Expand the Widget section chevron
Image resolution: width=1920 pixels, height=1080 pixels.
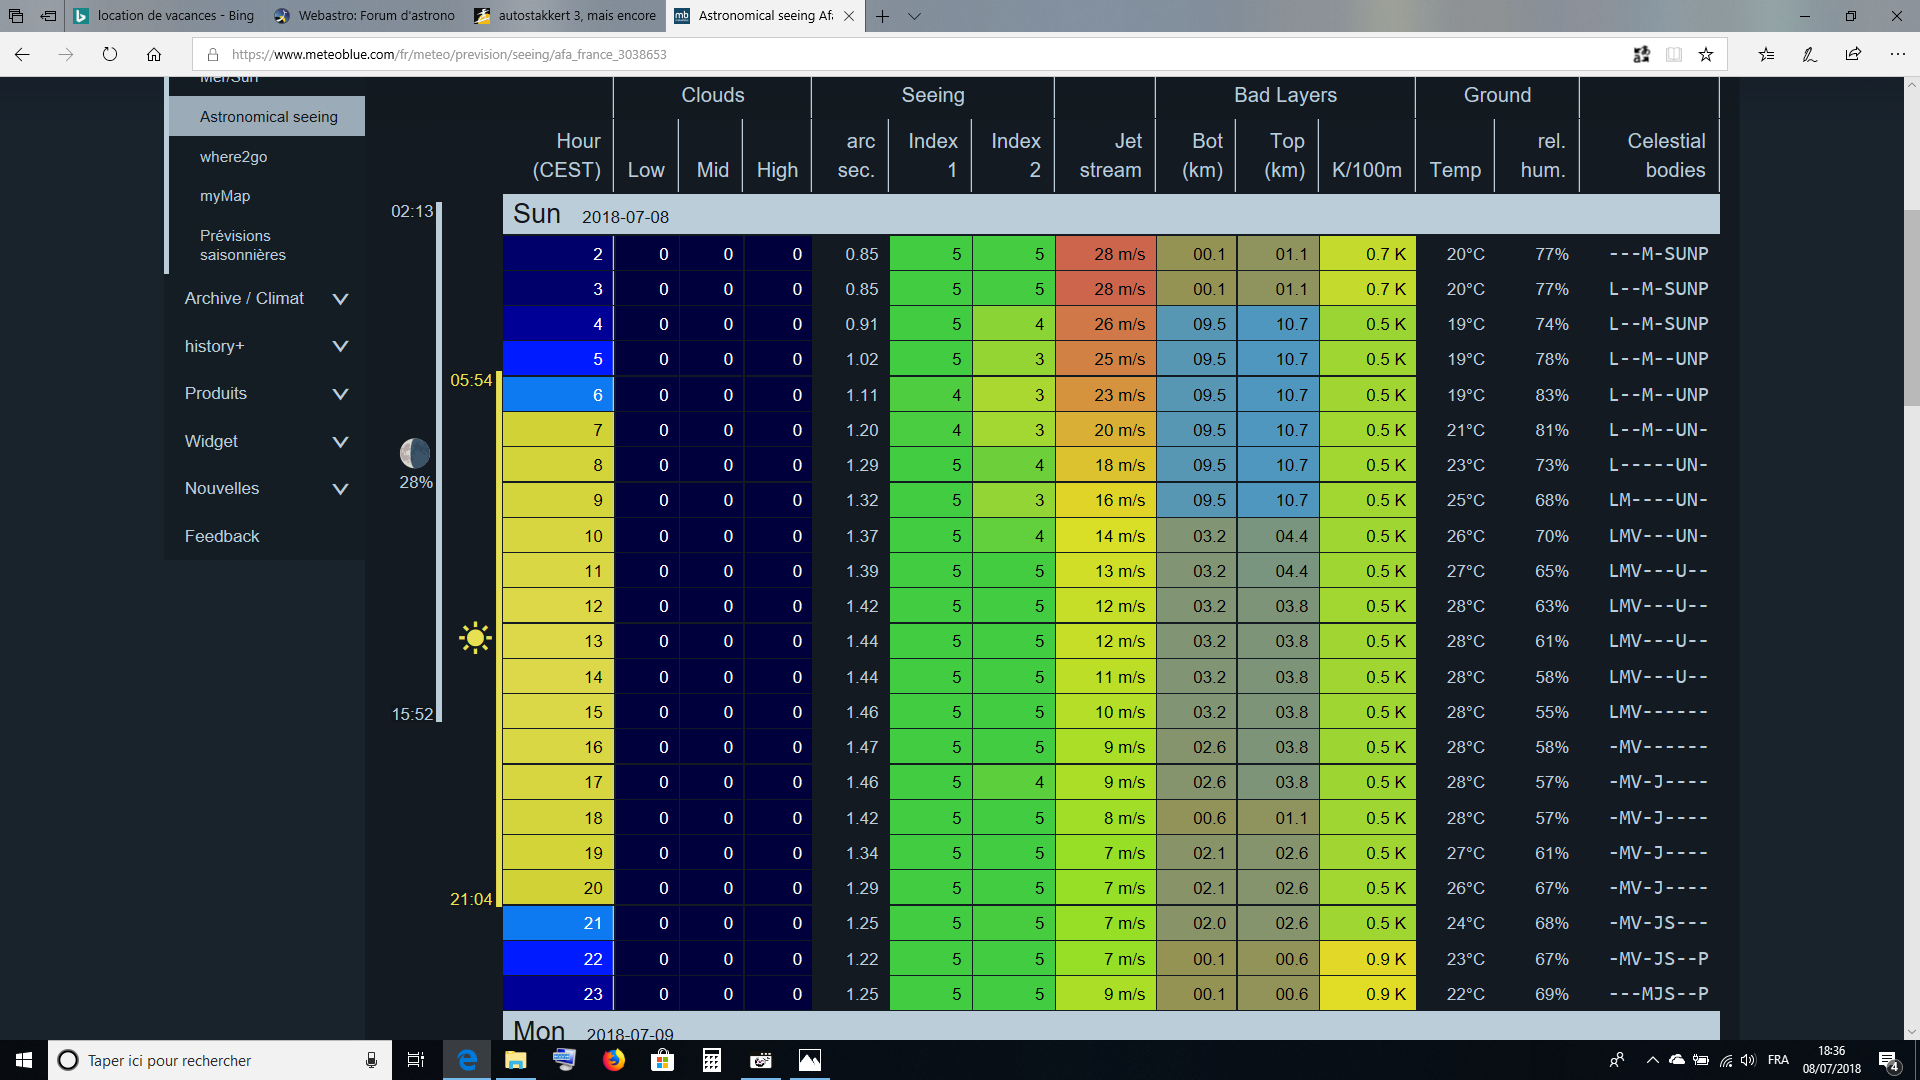pyautogui.click(x=340, y=441)
